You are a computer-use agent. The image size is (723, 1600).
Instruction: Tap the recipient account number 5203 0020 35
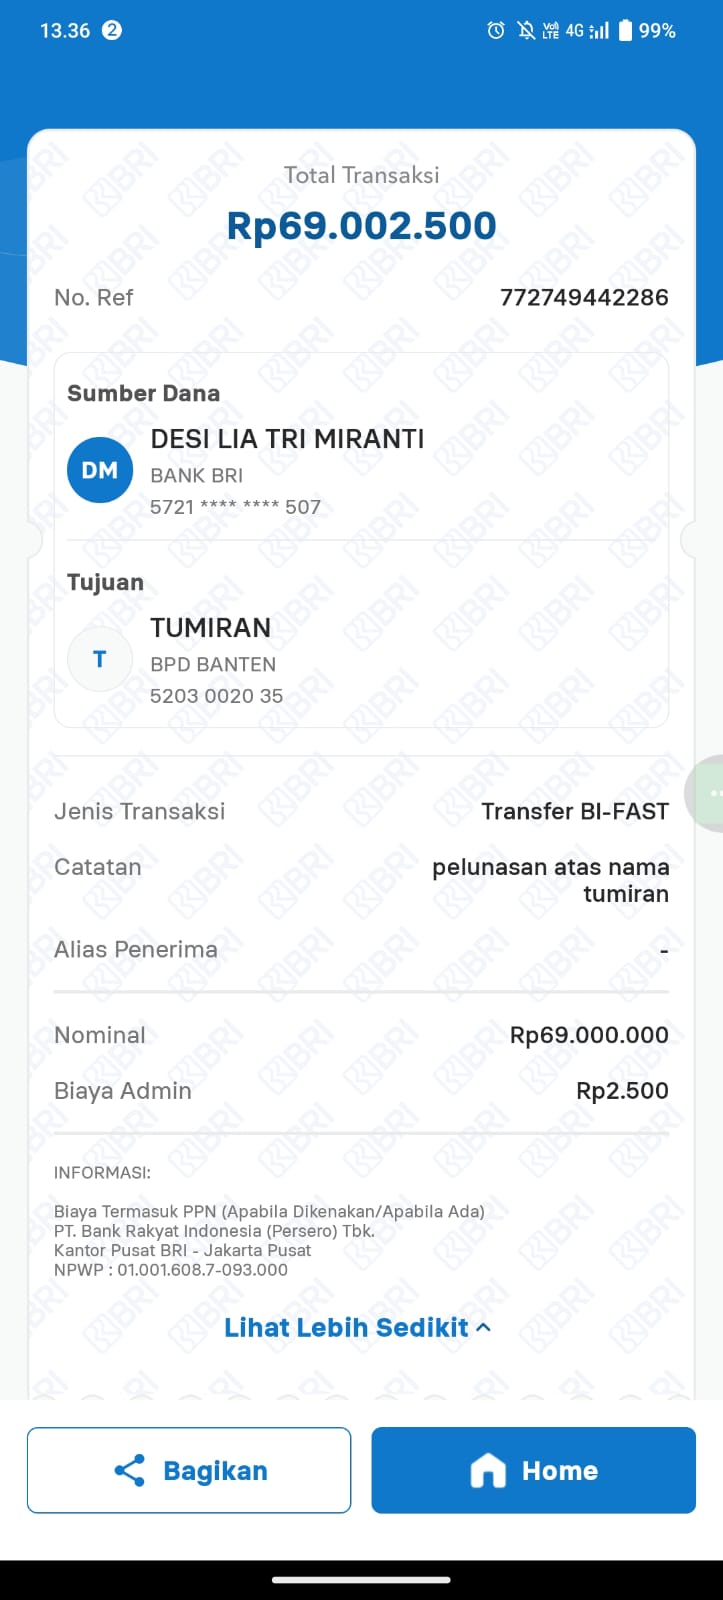[216, 695]
